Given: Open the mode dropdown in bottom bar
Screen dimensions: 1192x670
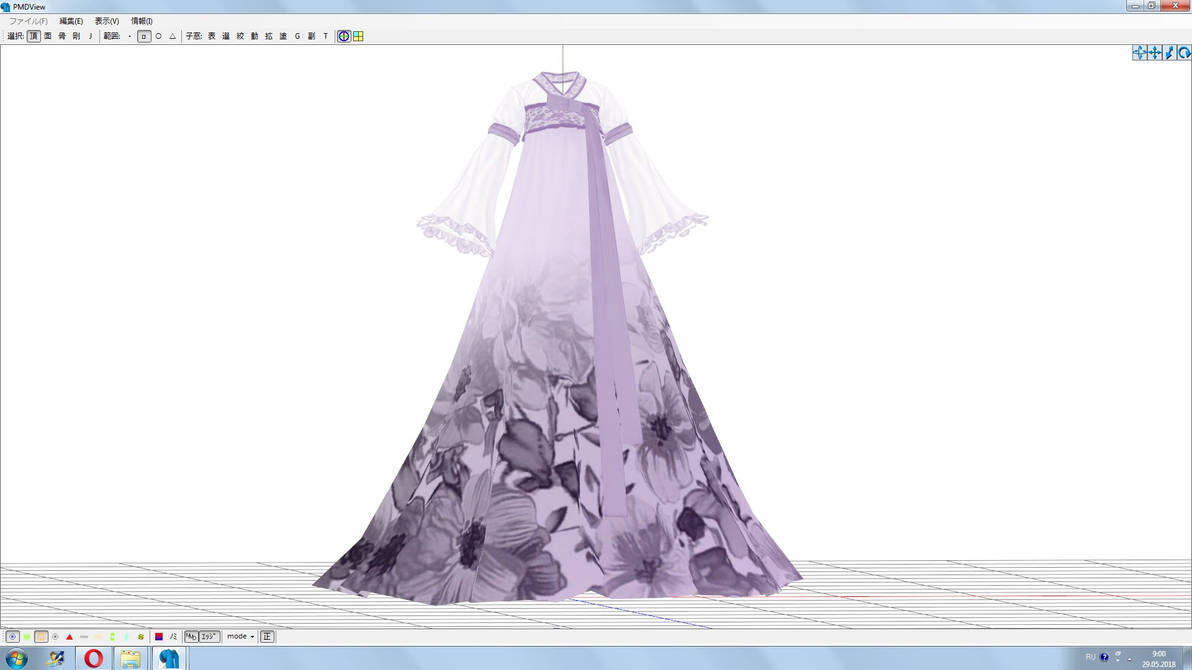Looking at the screenshot, I should pos(238,636).
